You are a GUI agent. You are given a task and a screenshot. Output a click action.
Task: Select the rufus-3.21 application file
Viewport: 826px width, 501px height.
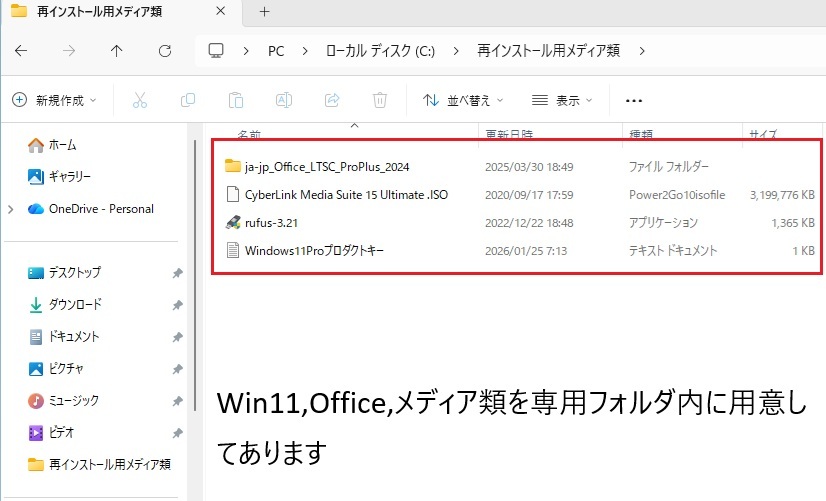(271, 223)
